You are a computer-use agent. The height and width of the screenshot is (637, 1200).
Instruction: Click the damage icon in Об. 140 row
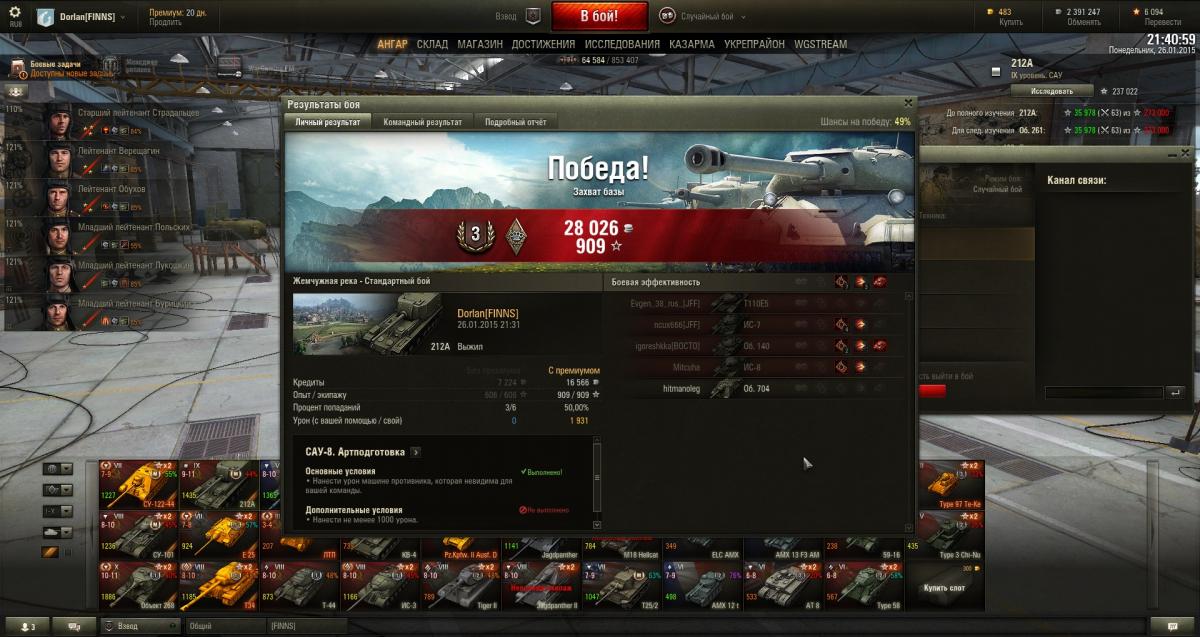click(x=860, y=346)
